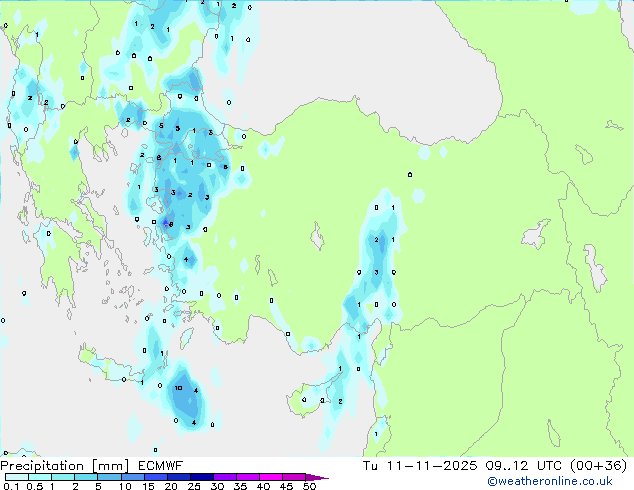Pick the 5–10 mm legend color box
The width and height of the screenshot is (634, 490).
(109, 477)
